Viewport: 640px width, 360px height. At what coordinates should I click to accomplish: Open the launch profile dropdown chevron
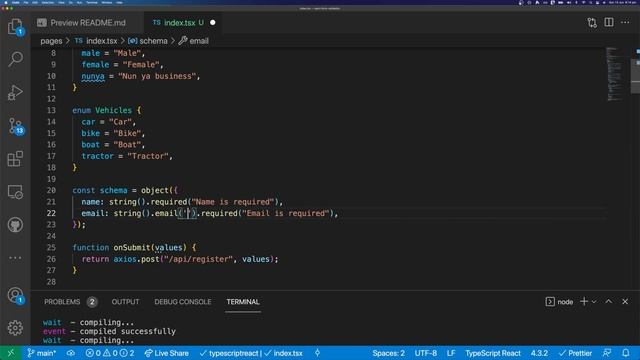click(594, 302)
